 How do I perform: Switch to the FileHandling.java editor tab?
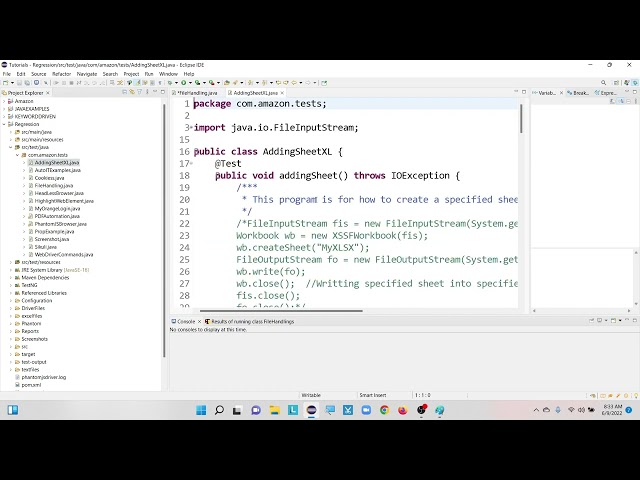coord(198,93)
